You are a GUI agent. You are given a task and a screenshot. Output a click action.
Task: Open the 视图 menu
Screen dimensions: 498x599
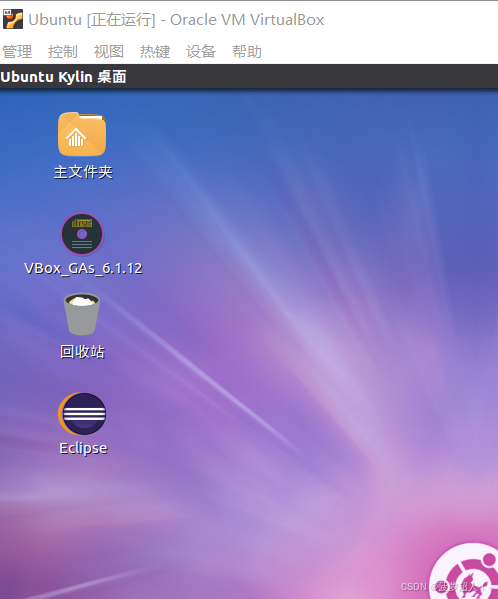click(109, 52)
